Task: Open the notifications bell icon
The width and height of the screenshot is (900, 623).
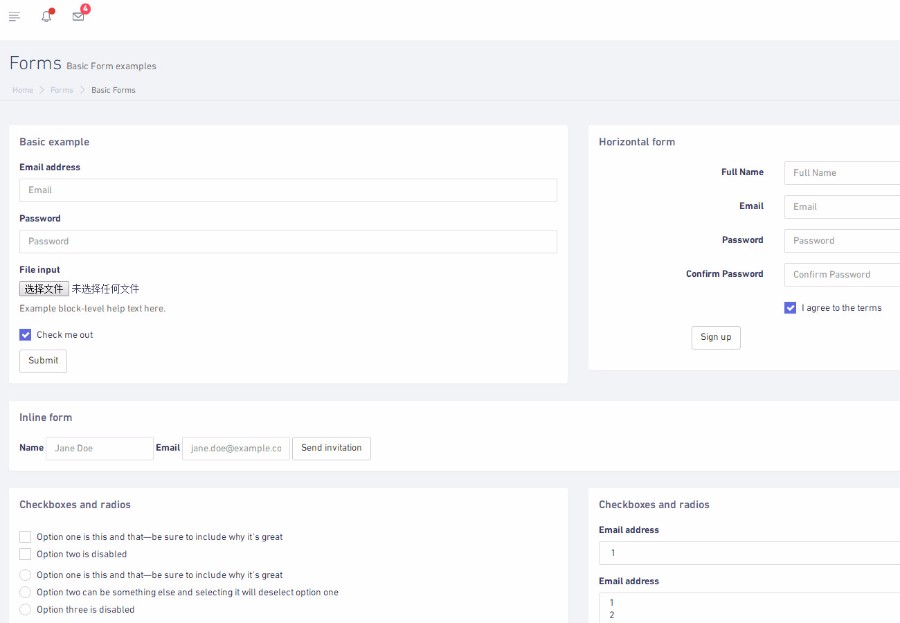Action: [x=46, y=16]
